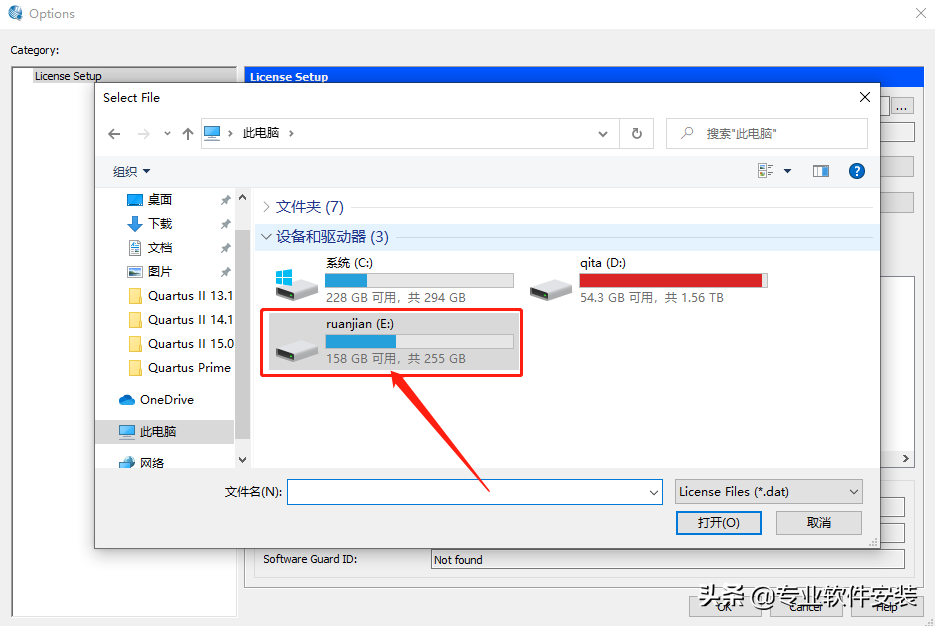
Task: Click the 打开(O) button
Action: [719, 523]
